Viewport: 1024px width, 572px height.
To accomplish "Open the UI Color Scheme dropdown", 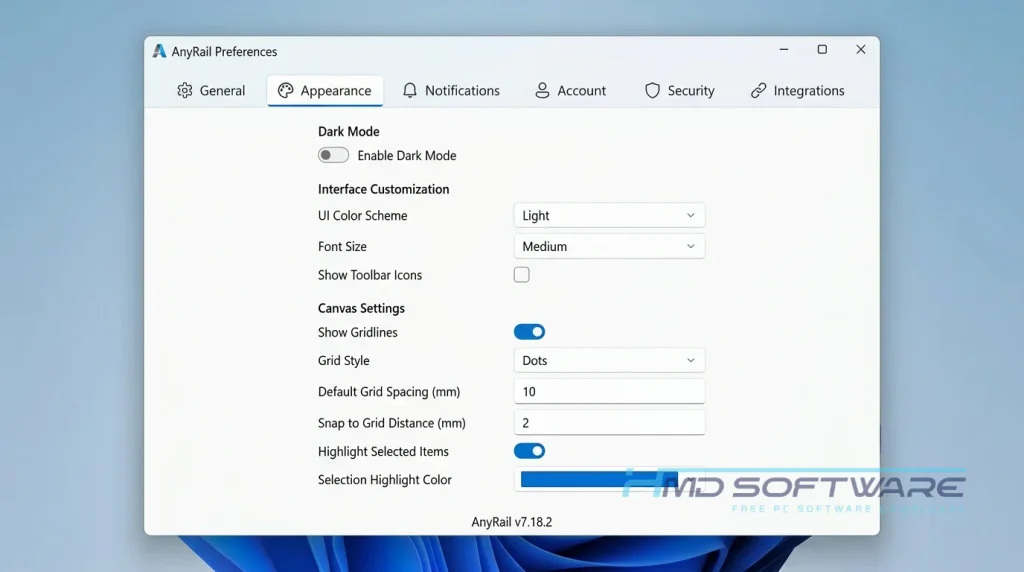I will pyautogui.click(x=609, y=215).
